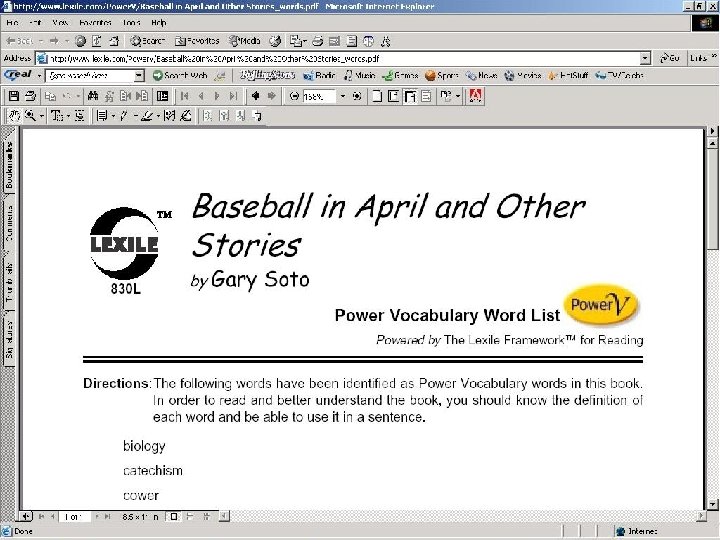The height and width of the screenshot is (540, 720).
Task: Select the Pencil markup tool
Action: pos(124,115)
